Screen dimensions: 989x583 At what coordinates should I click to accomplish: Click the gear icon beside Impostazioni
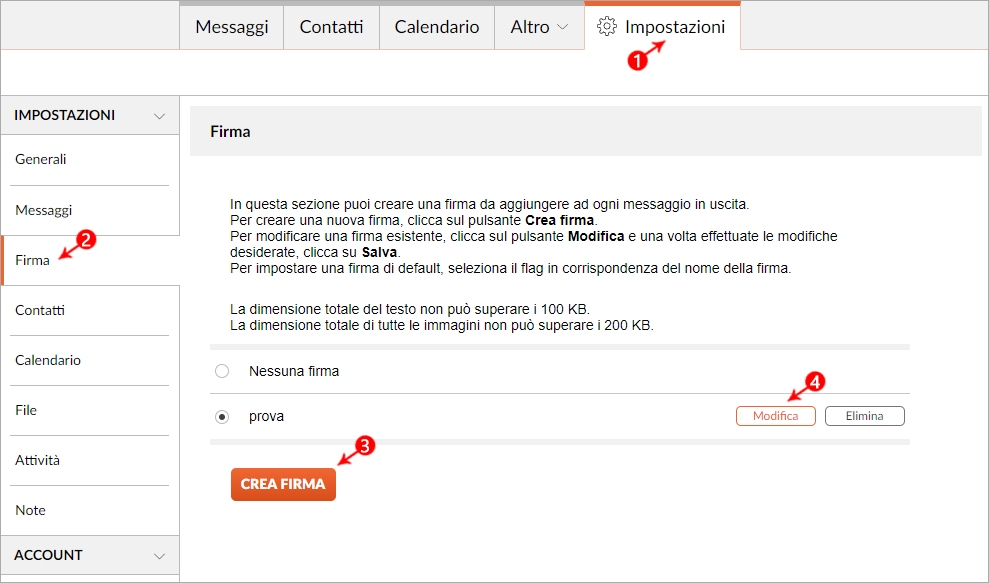tap(606, 27)
